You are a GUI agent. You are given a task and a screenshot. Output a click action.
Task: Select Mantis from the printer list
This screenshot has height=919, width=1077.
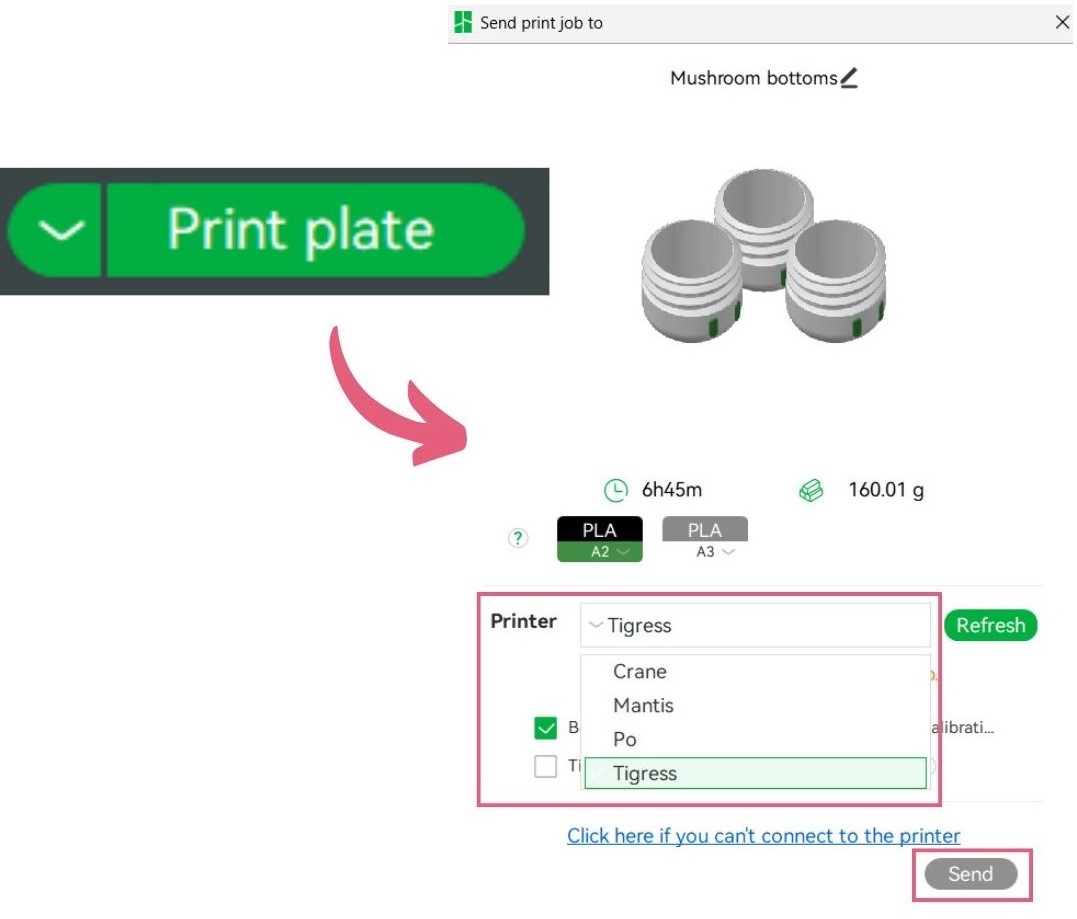(755, 705)
